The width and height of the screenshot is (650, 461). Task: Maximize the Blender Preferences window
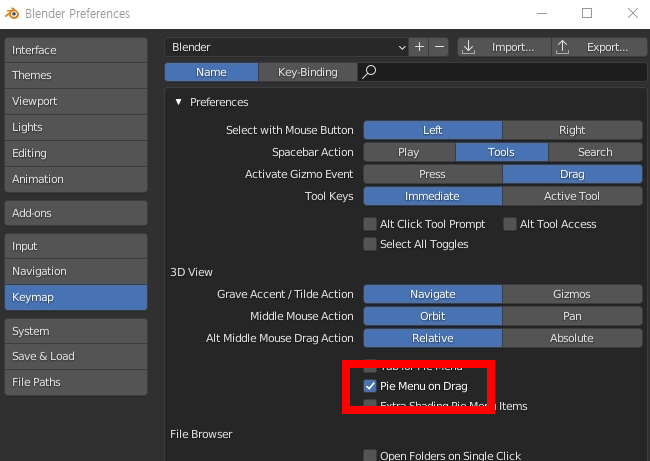point(587,13)
